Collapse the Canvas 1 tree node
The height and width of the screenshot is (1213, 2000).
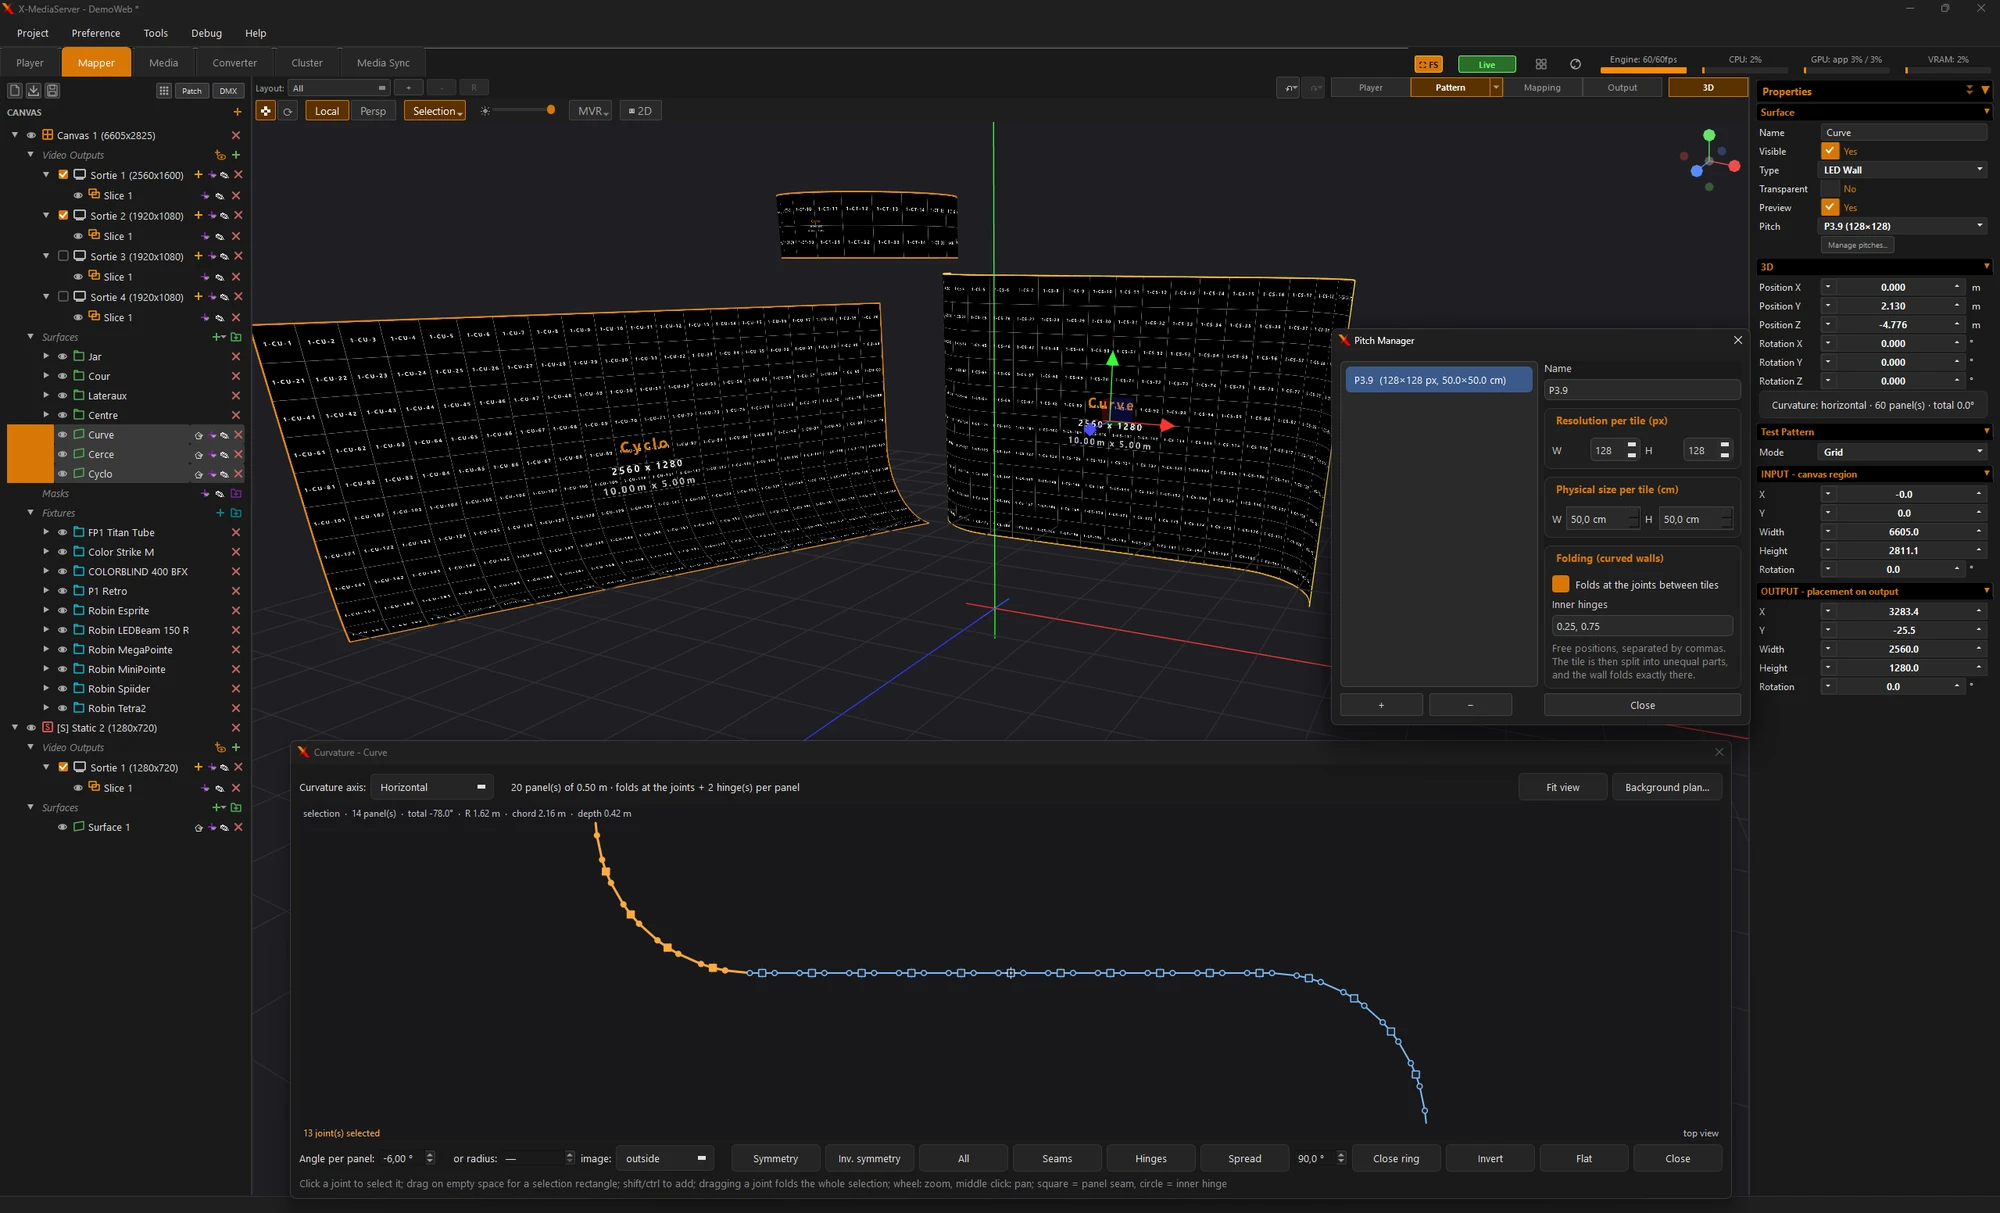[x=15, y=135]
